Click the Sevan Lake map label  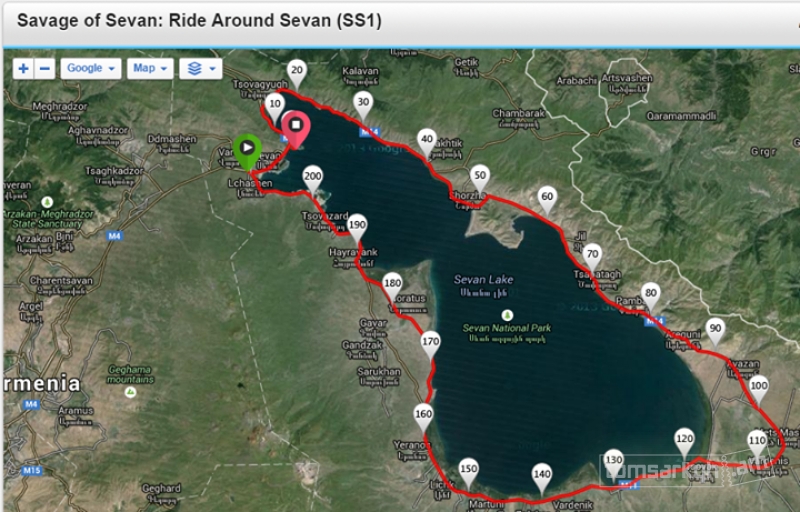pos(483,280)
